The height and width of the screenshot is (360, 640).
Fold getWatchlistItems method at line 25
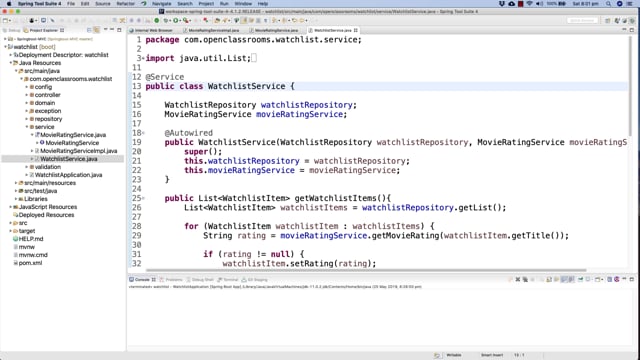pos(143,198)
